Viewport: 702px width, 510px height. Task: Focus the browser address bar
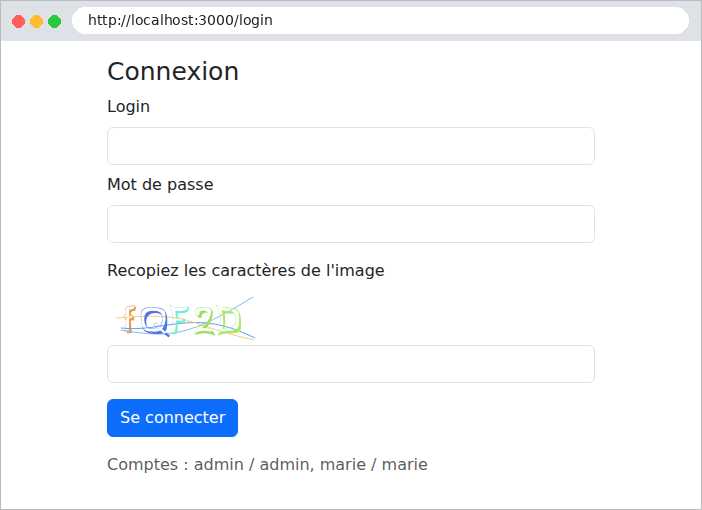pos(380,21)
